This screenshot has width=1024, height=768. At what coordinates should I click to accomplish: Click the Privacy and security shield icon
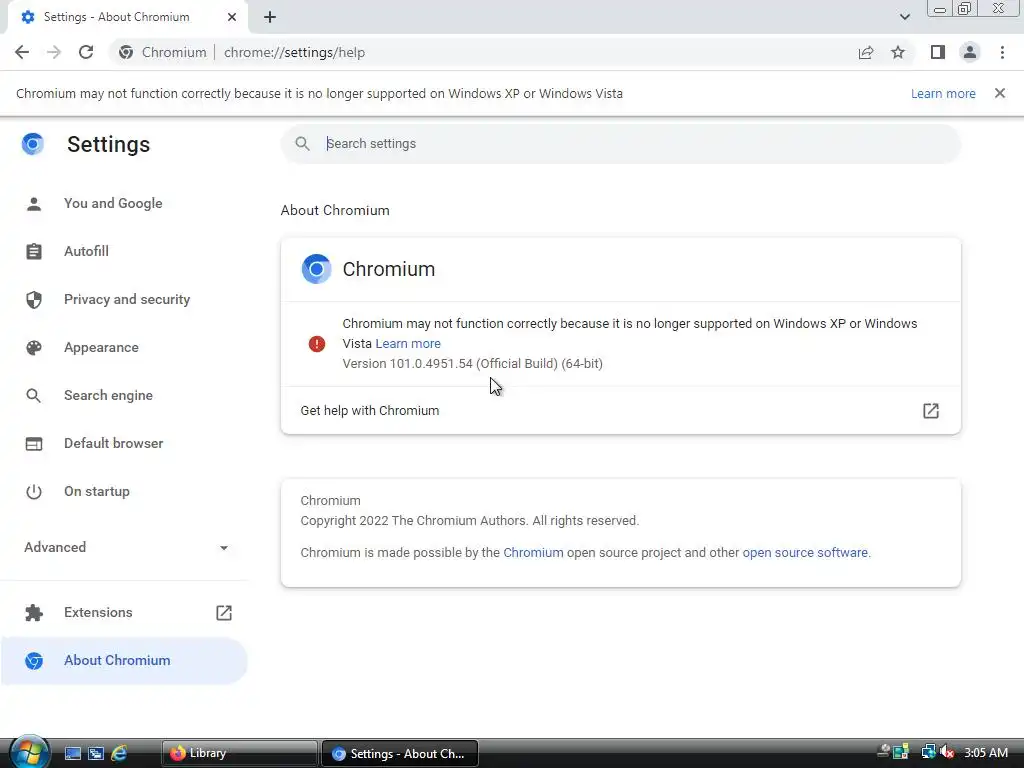coord(34,300)
